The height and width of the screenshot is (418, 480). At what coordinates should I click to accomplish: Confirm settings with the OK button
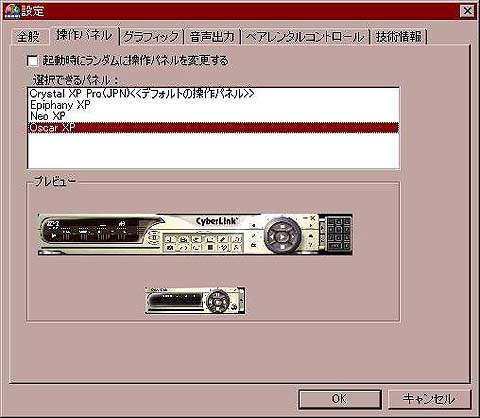340,399
